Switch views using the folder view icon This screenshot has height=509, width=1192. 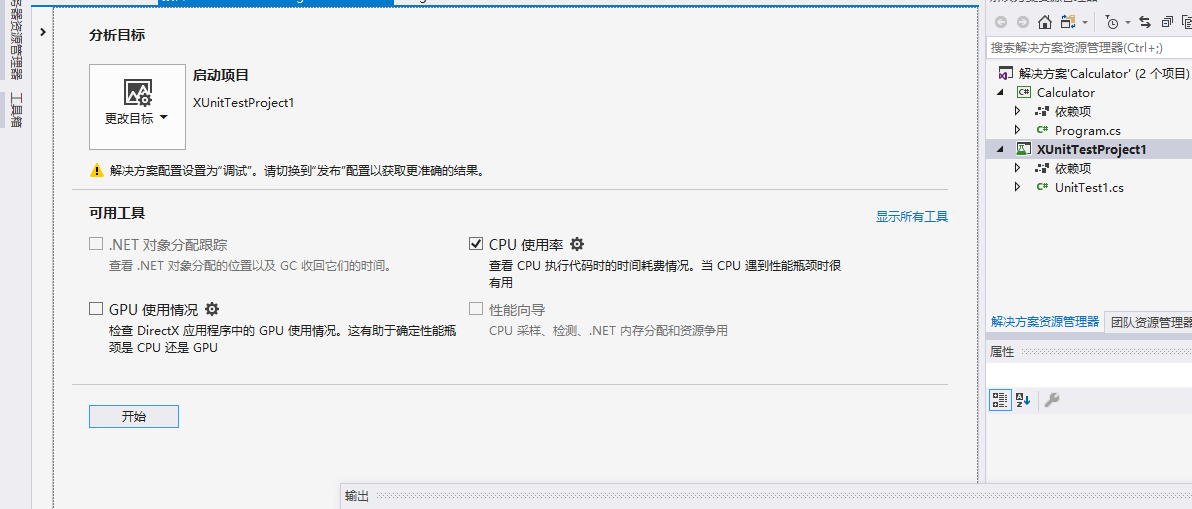coord(1069,22)
